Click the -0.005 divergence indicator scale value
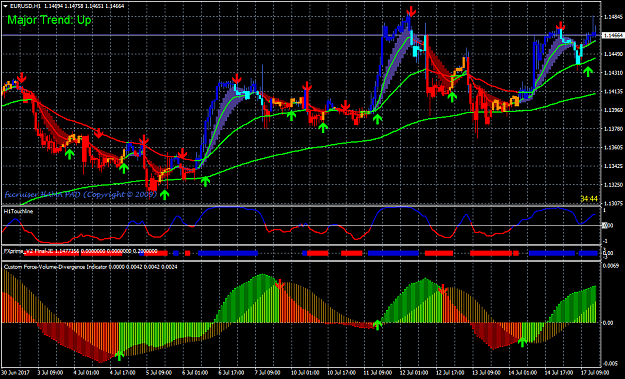The height and width of the screenshot is (379, 625). click(611, 363)
